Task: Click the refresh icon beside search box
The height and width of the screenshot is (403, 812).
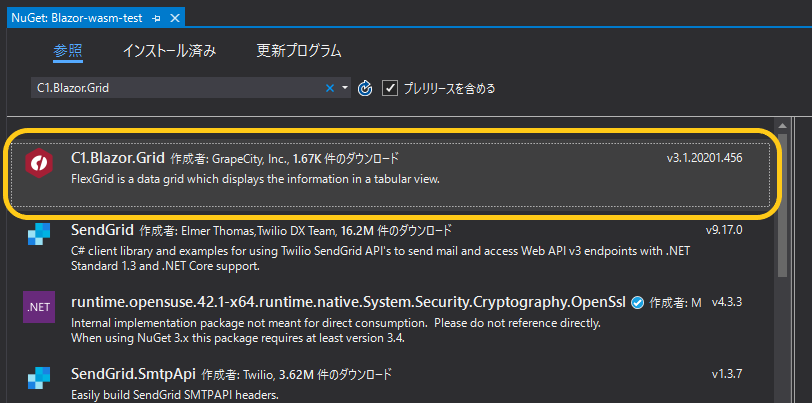Action: 365,89
